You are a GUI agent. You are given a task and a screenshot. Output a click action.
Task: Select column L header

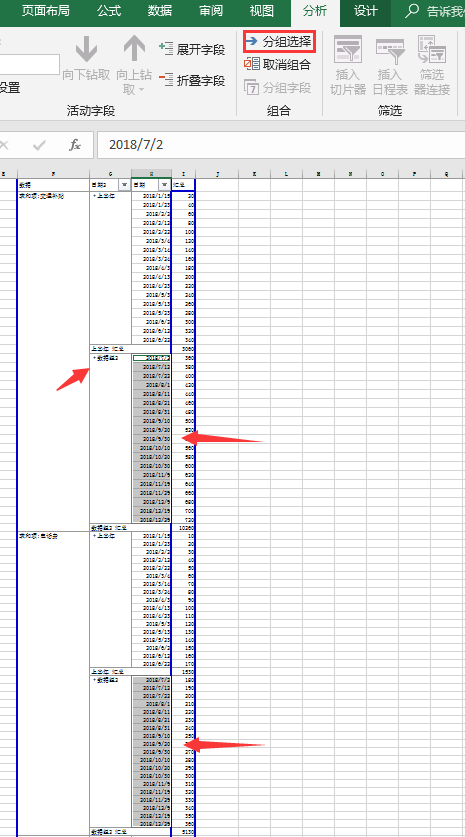tap(286, 174)
